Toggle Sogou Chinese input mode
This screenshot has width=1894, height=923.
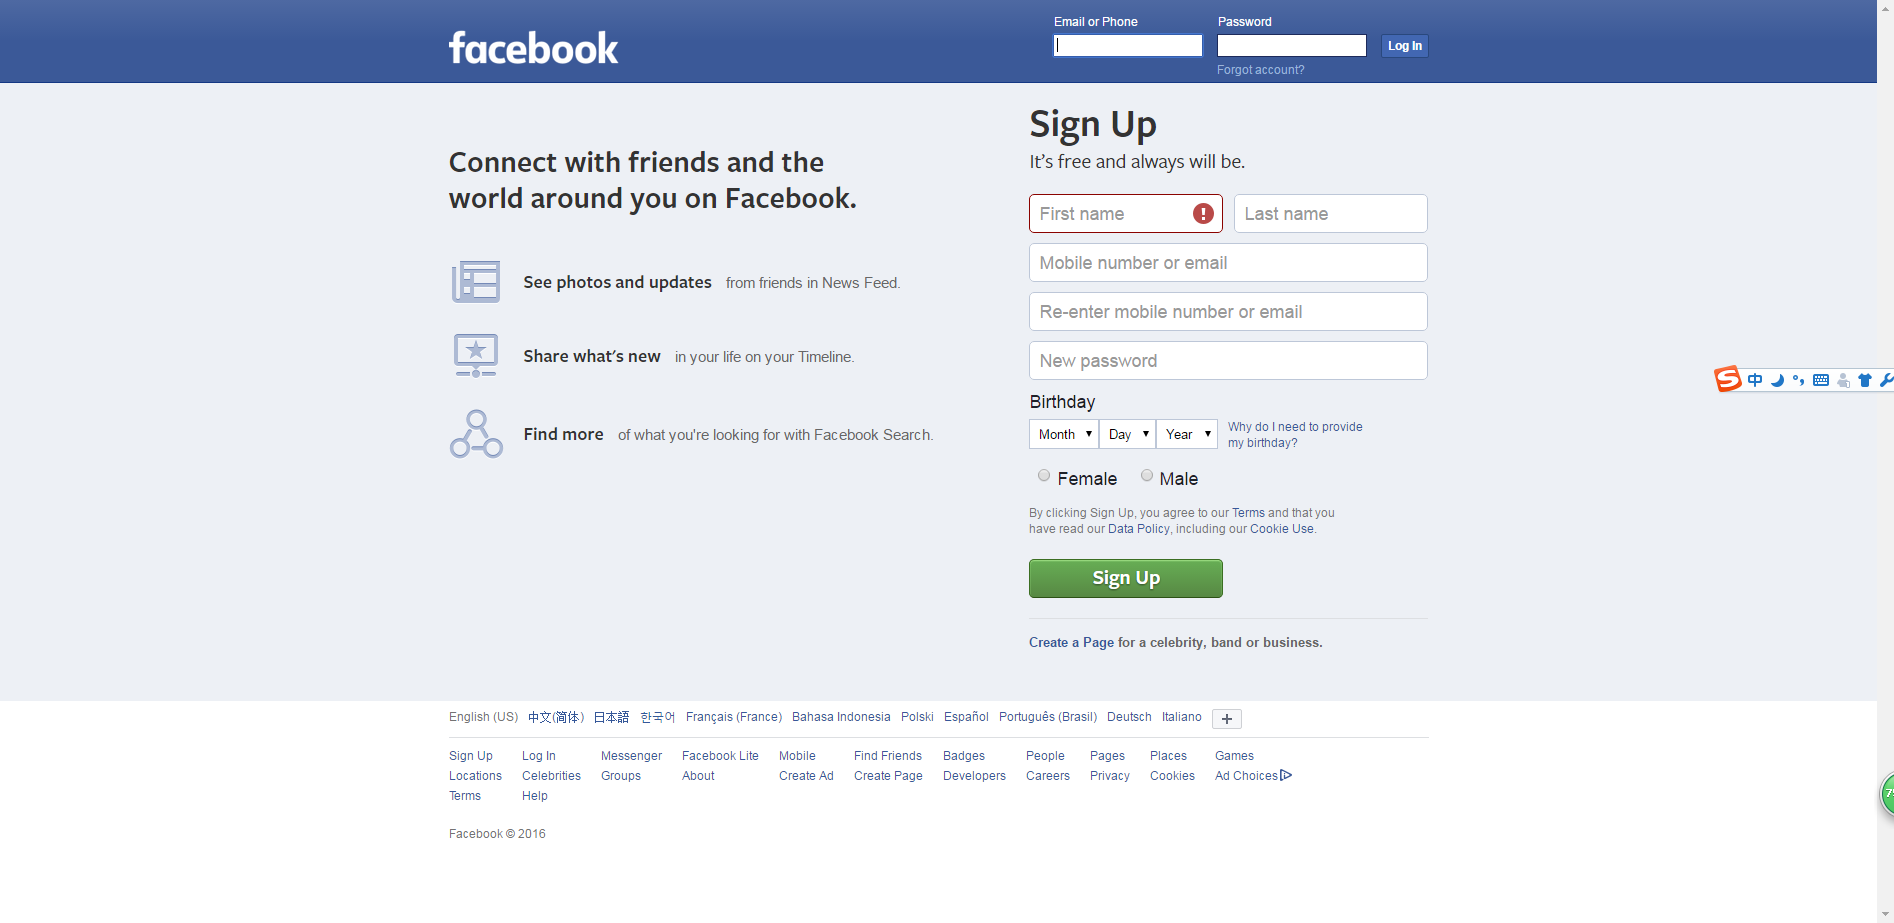(x=1755, y=380)
